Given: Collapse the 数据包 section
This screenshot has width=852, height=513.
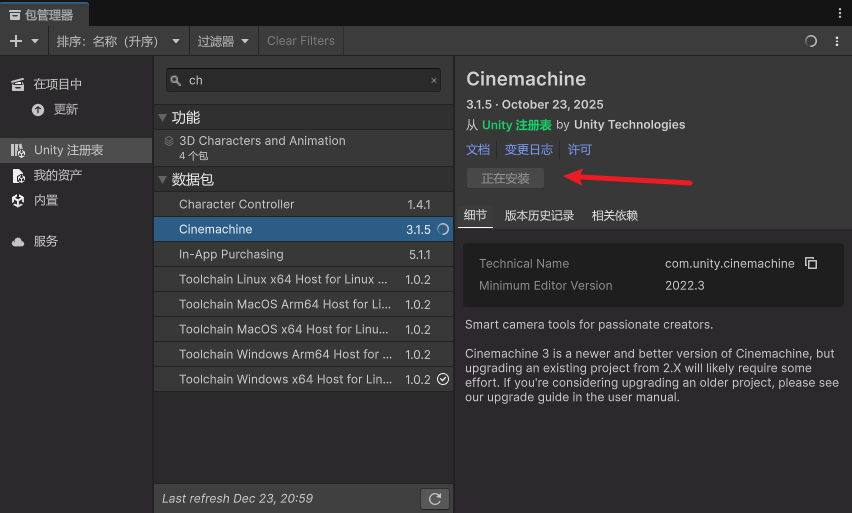Looking at the screenshot, I should coord(162,179).
